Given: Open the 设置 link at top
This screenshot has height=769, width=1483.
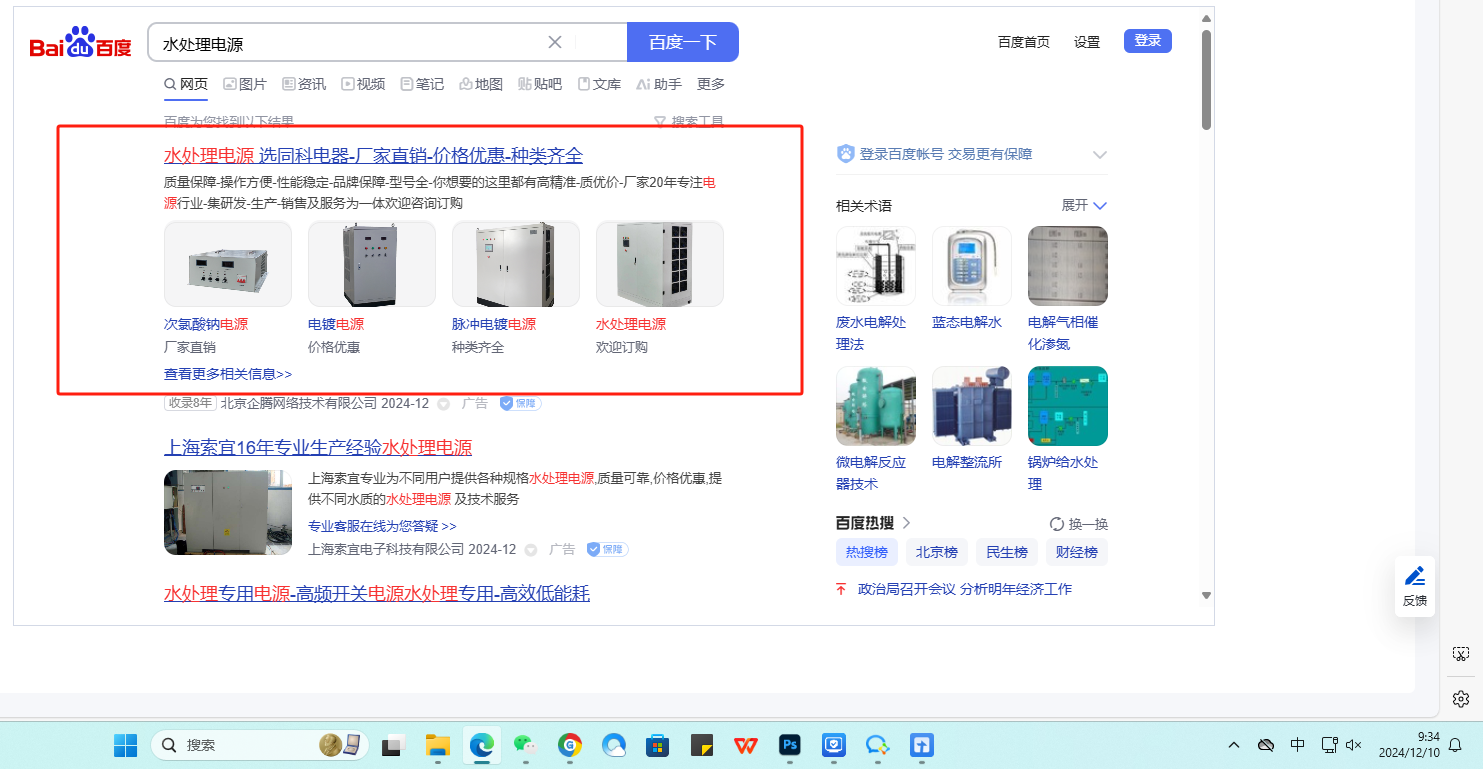Looking at the screenshot, I should [x=1087, y=42].
